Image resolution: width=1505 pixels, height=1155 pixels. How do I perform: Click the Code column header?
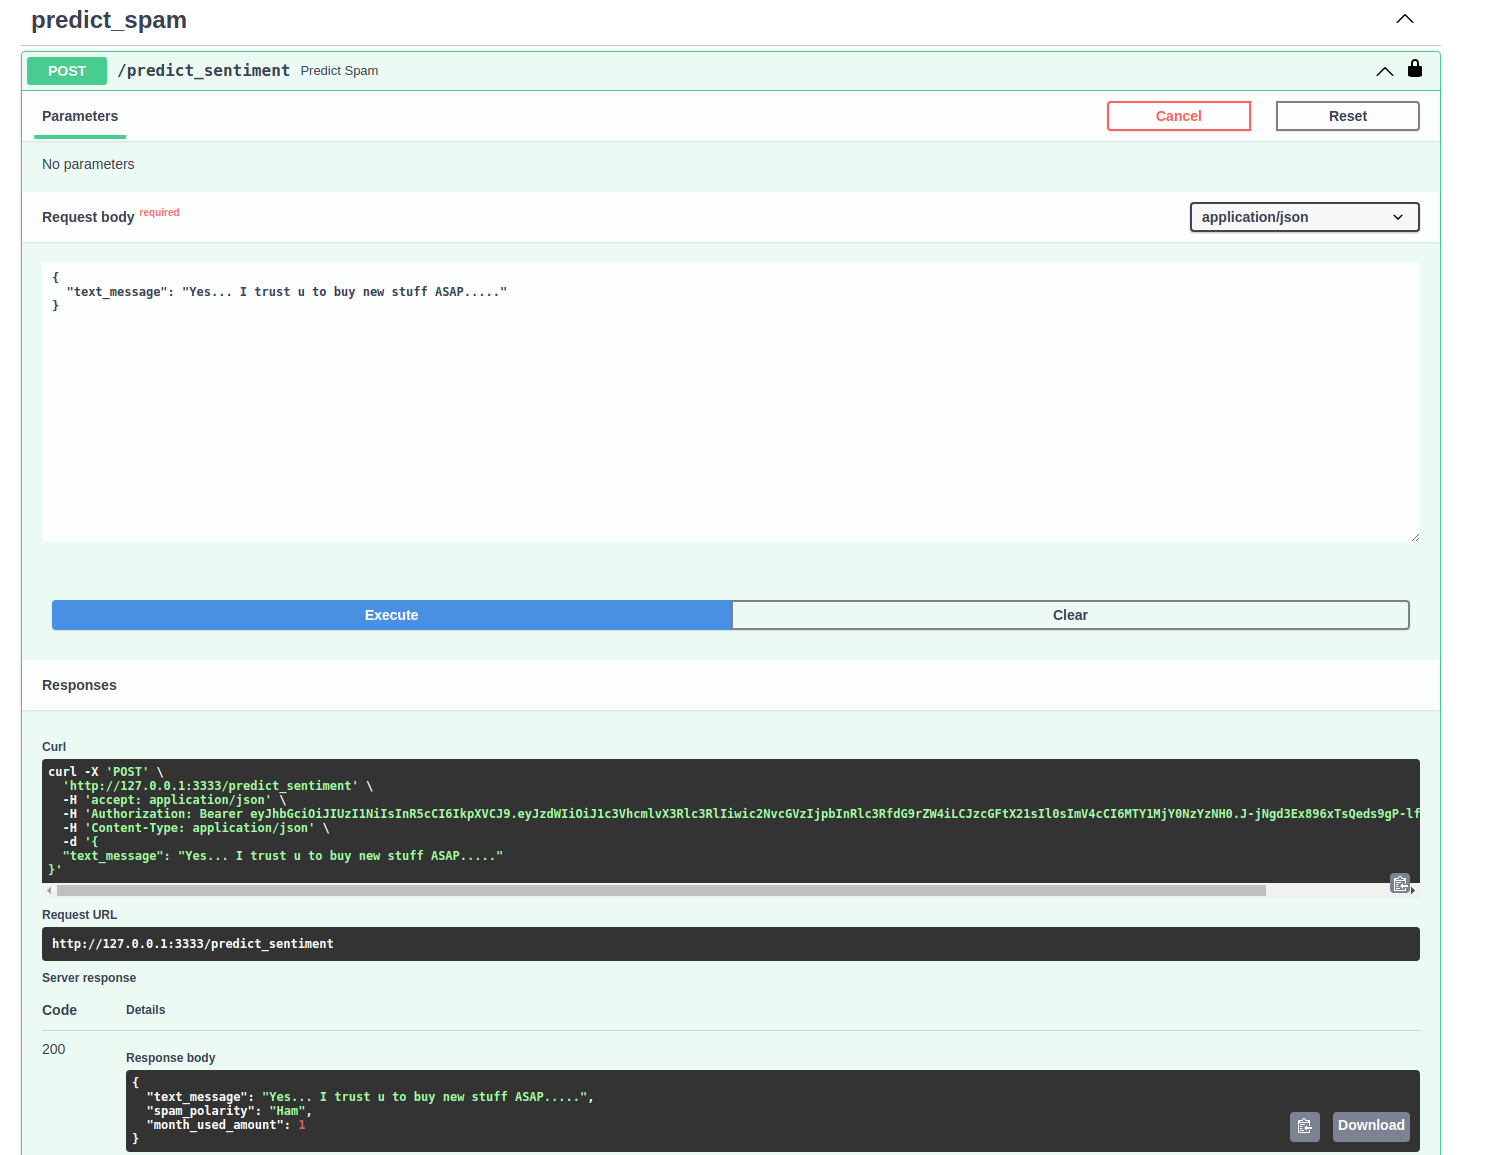[x=60, y=1010]
